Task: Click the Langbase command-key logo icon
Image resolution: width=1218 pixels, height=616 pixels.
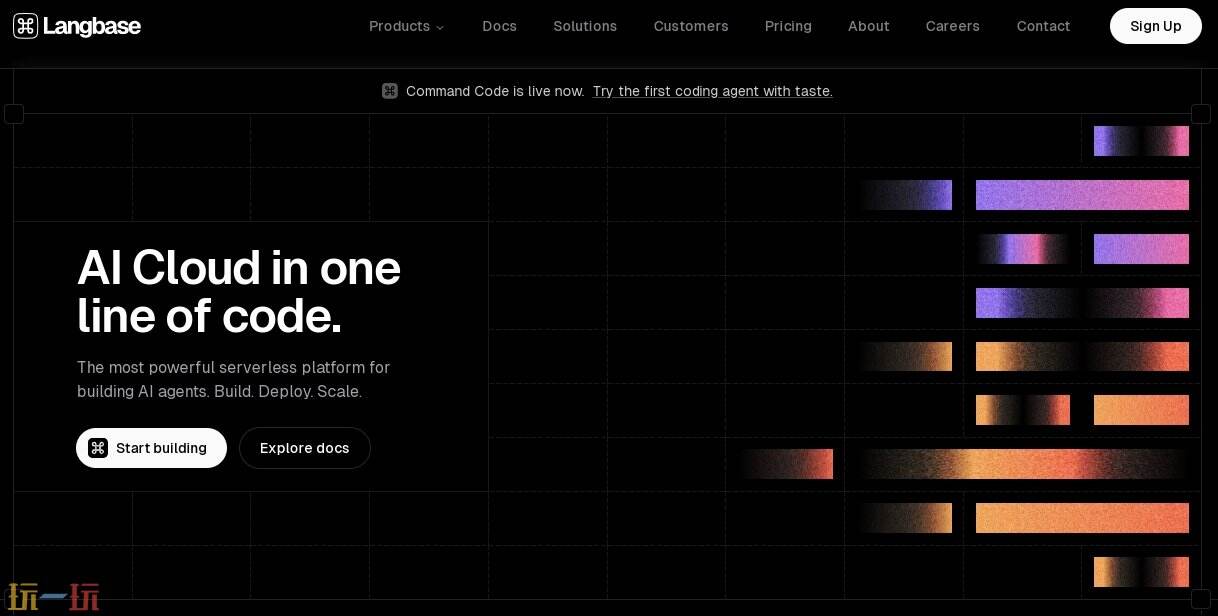Action: click(25, 26)
